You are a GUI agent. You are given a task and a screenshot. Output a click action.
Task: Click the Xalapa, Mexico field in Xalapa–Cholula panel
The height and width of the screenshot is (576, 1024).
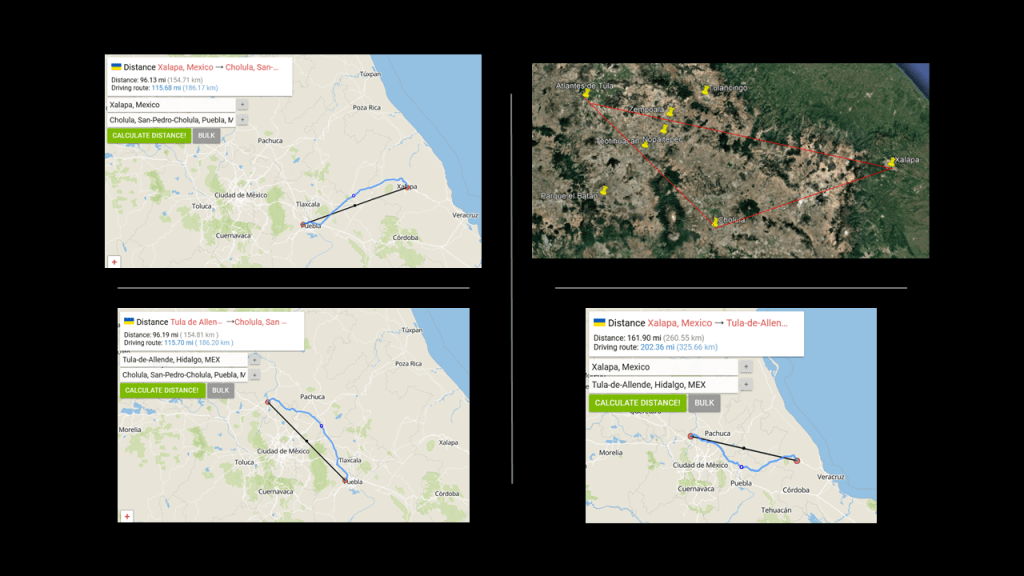point(171,104)
